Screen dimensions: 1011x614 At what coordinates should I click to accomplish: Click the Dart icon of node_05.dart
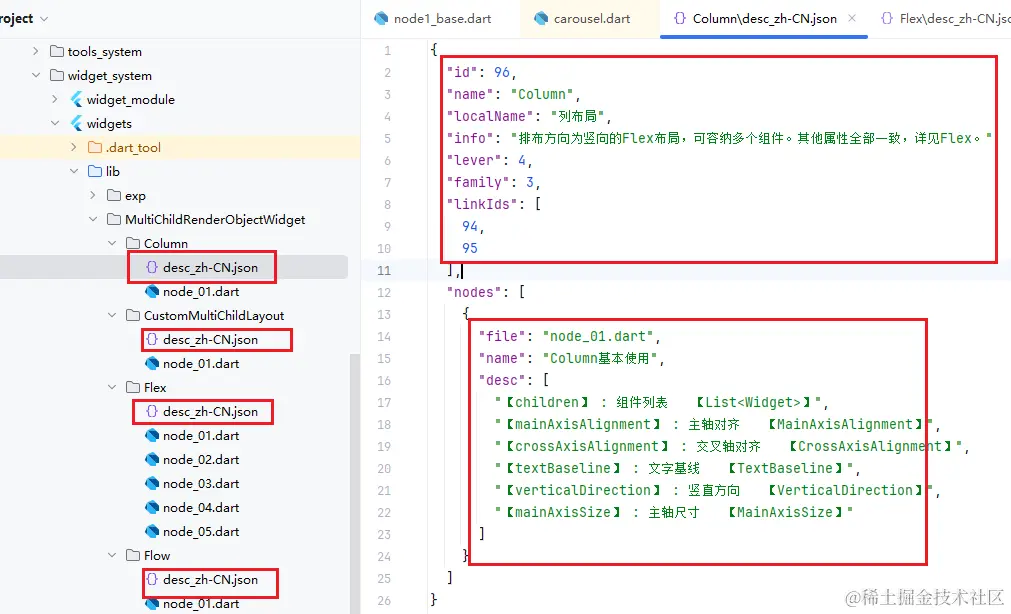[152, 531]
